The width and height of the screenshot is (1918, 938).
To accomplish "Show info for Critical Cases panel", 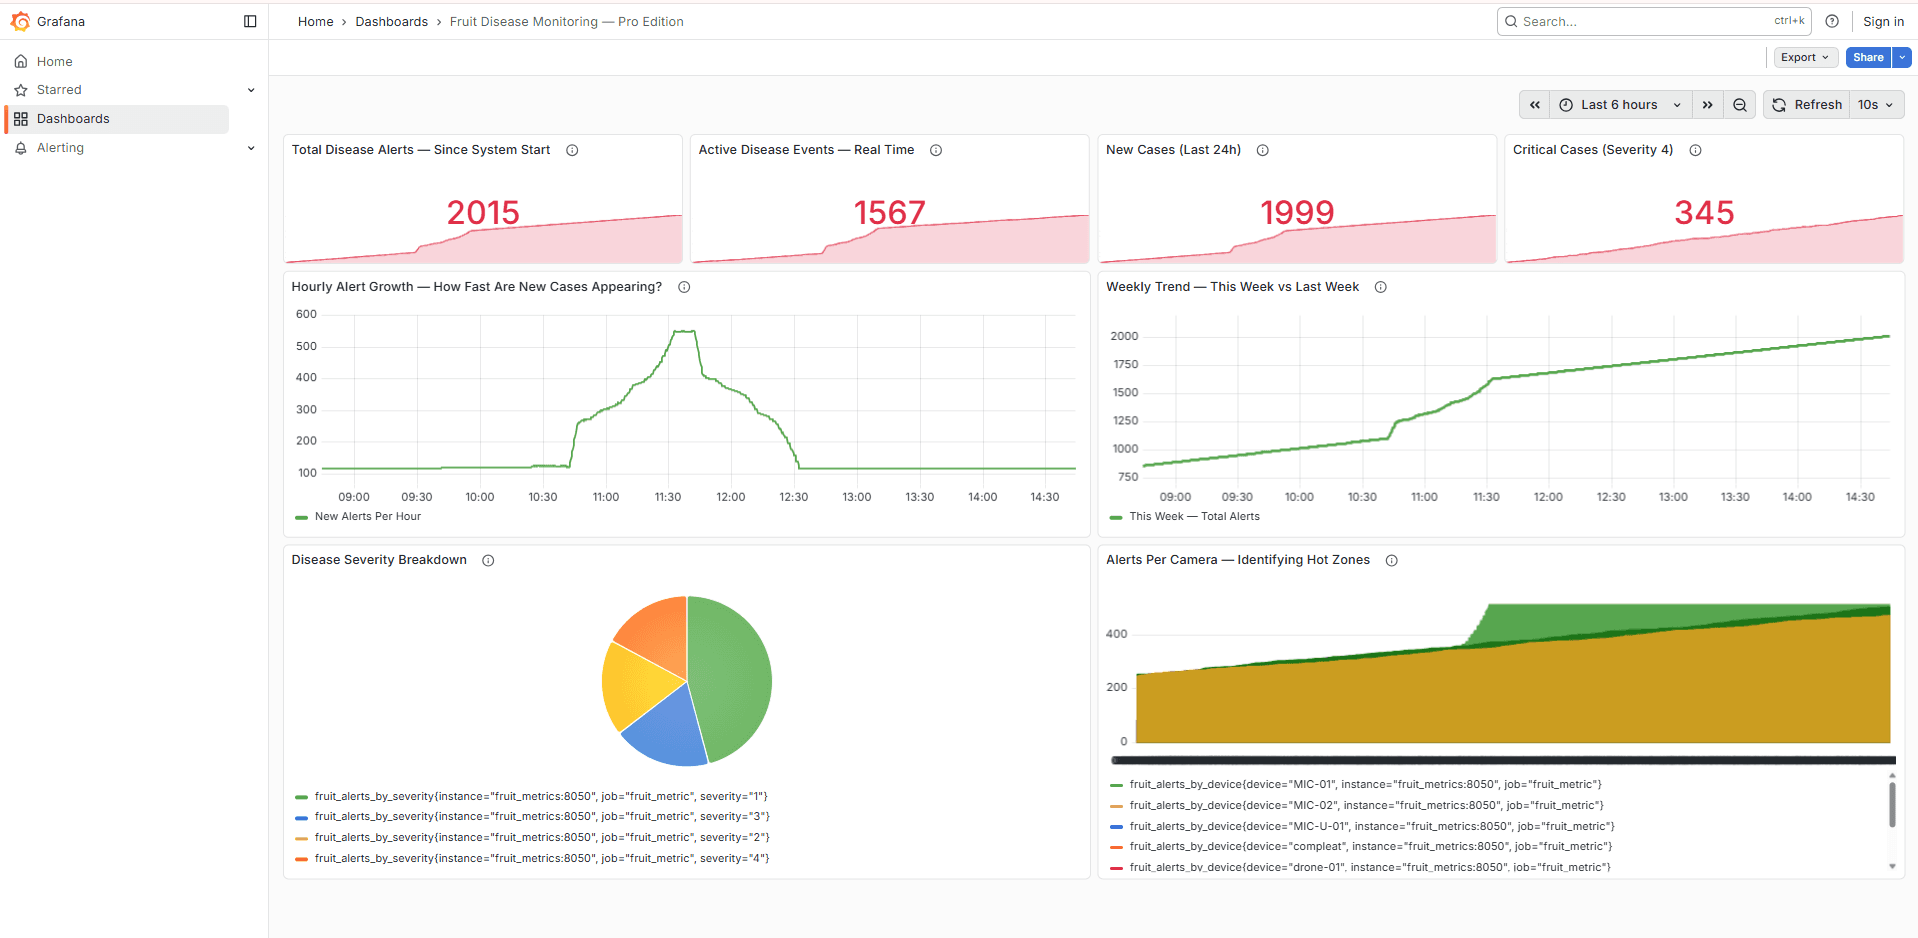I will click(1696, 150).
